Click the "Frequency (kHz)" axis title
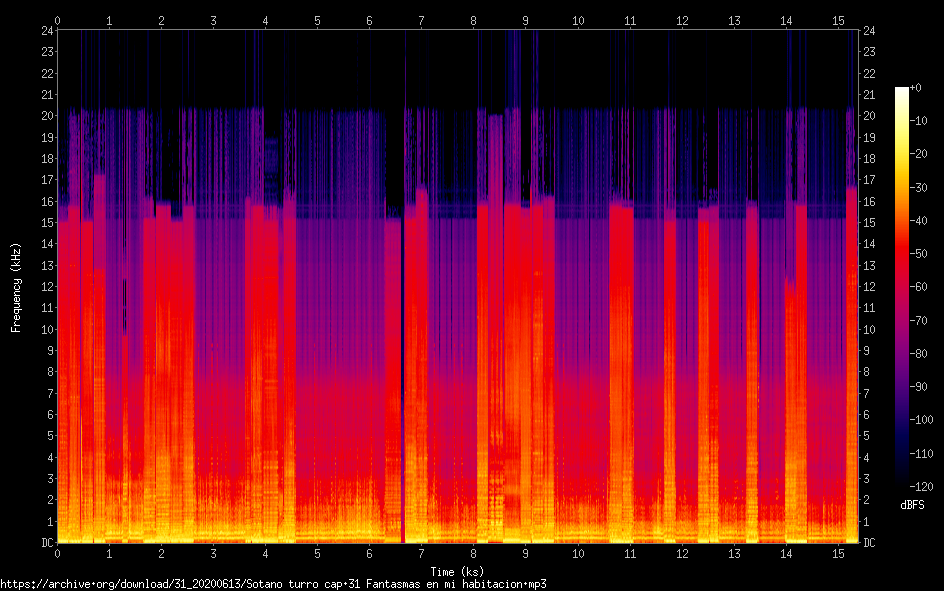The image size is (944, 591). point(16,288)
